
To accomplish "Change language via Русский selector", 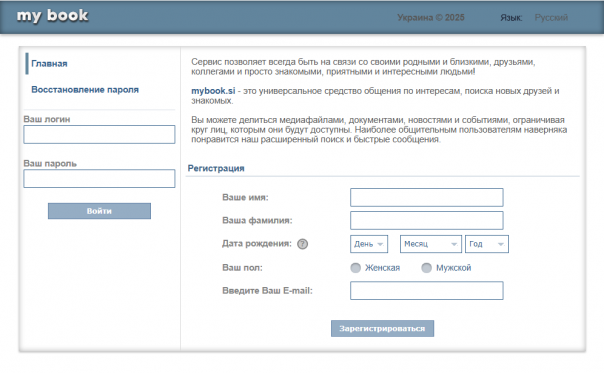I will (x=551, y=18).
